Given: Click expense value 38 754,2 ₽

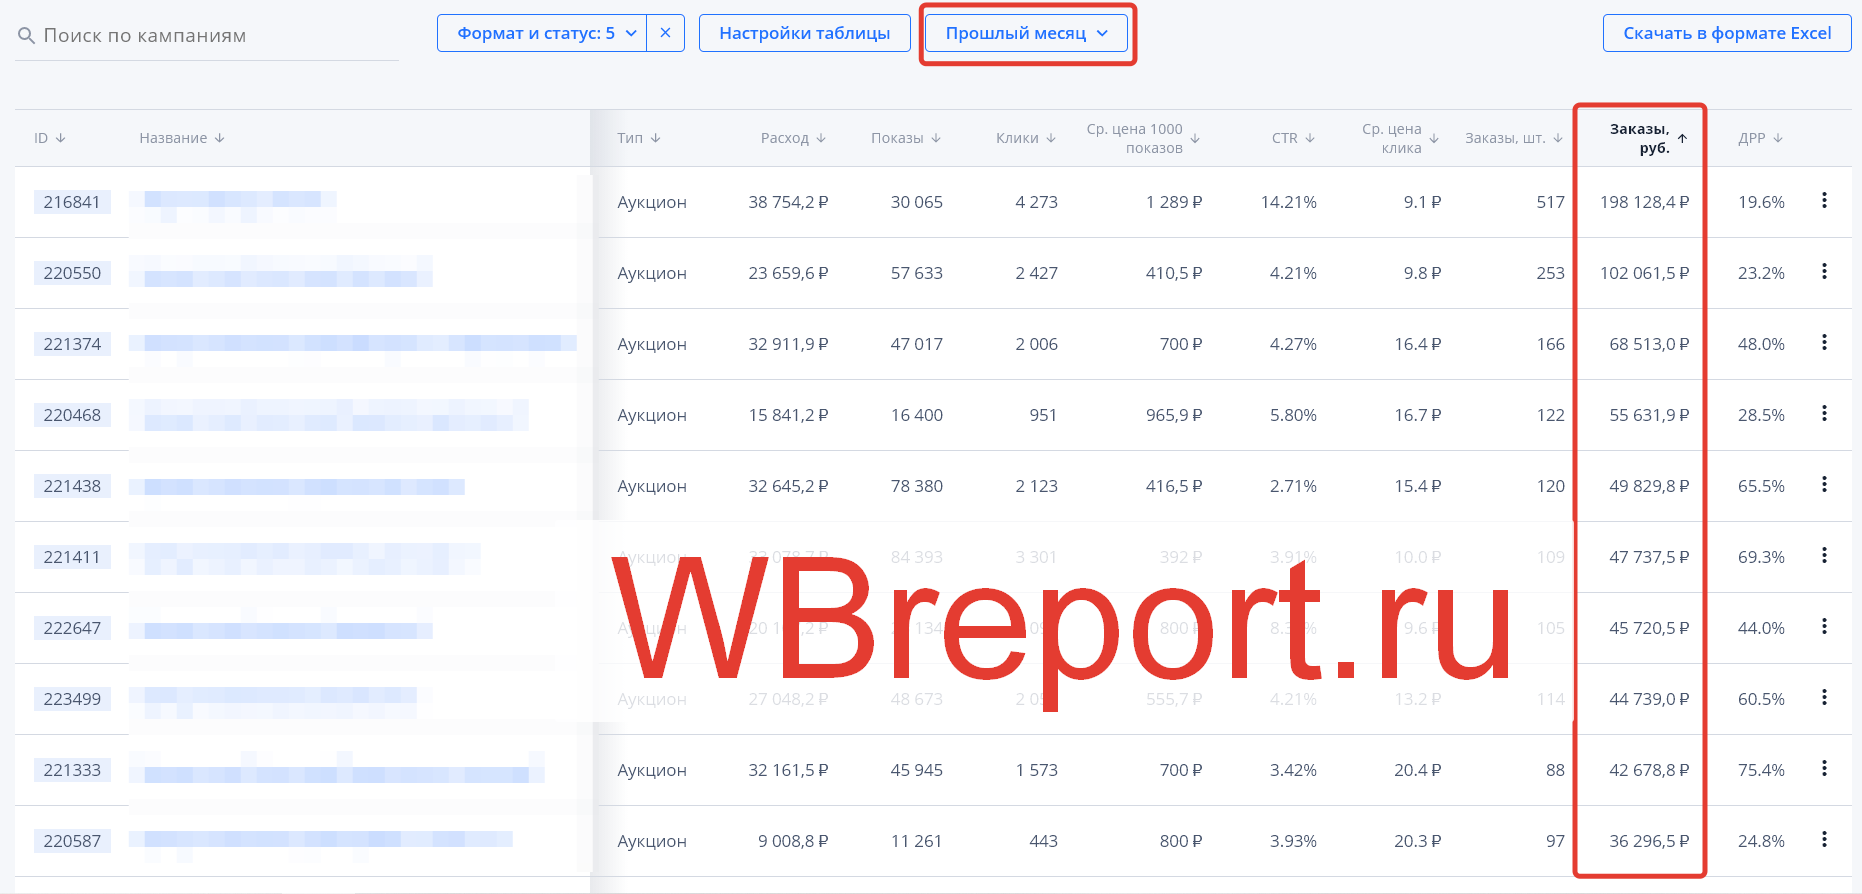Looking at the screenshot, I should click(x=788, y=202).
